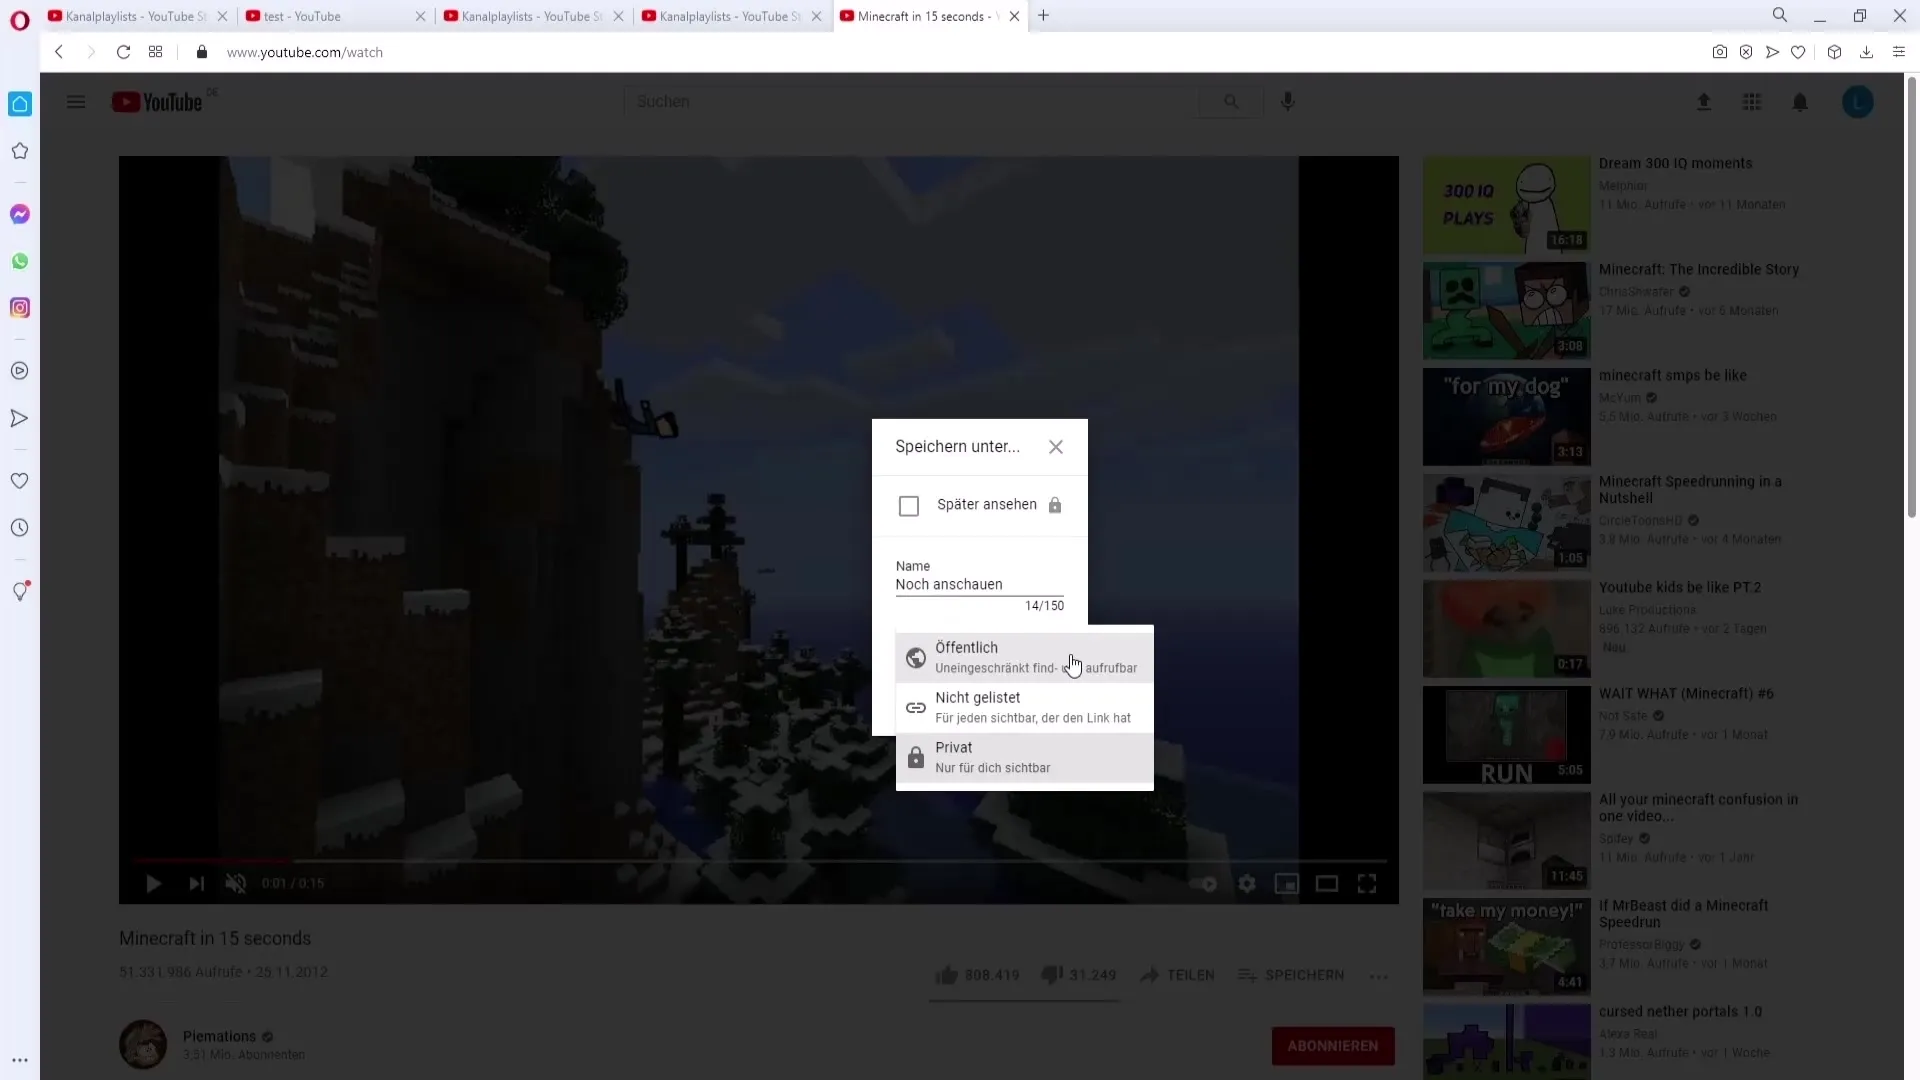Open Opera sidebar home icon
1920x1080 pixels.
coord(20,104)
